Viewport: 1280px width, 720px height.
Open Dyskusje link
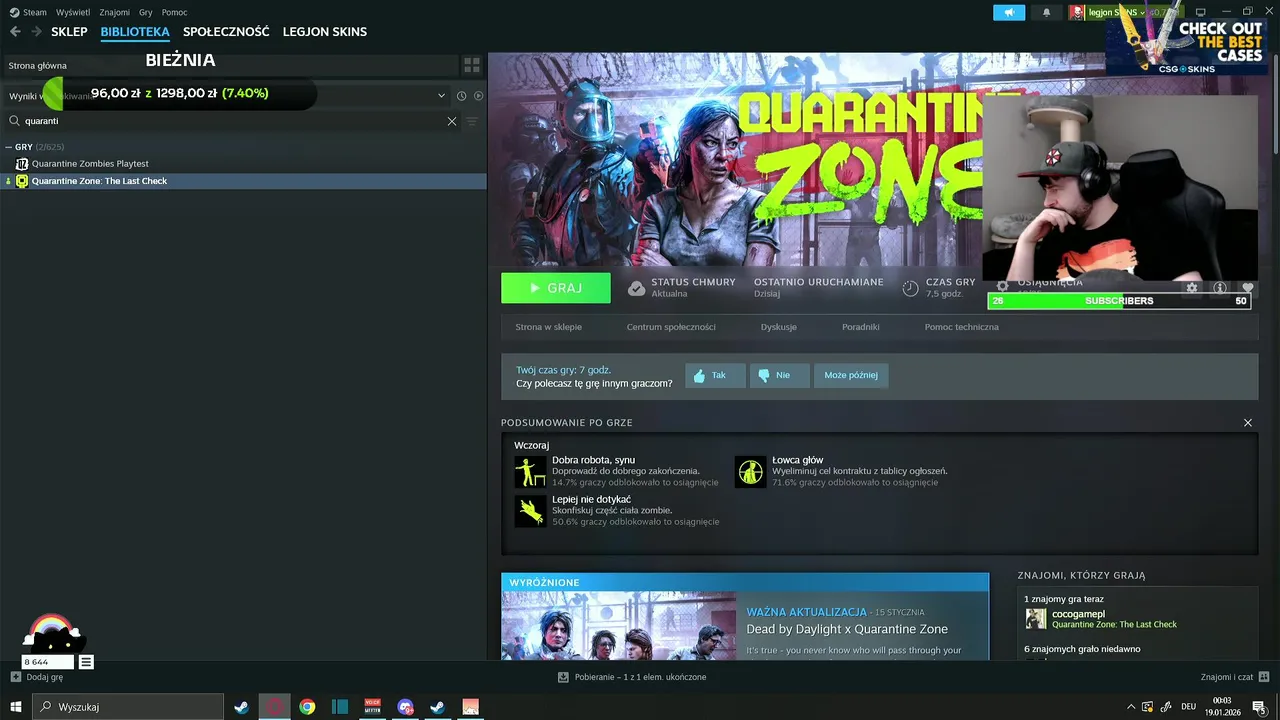click(x=779, y=327)
